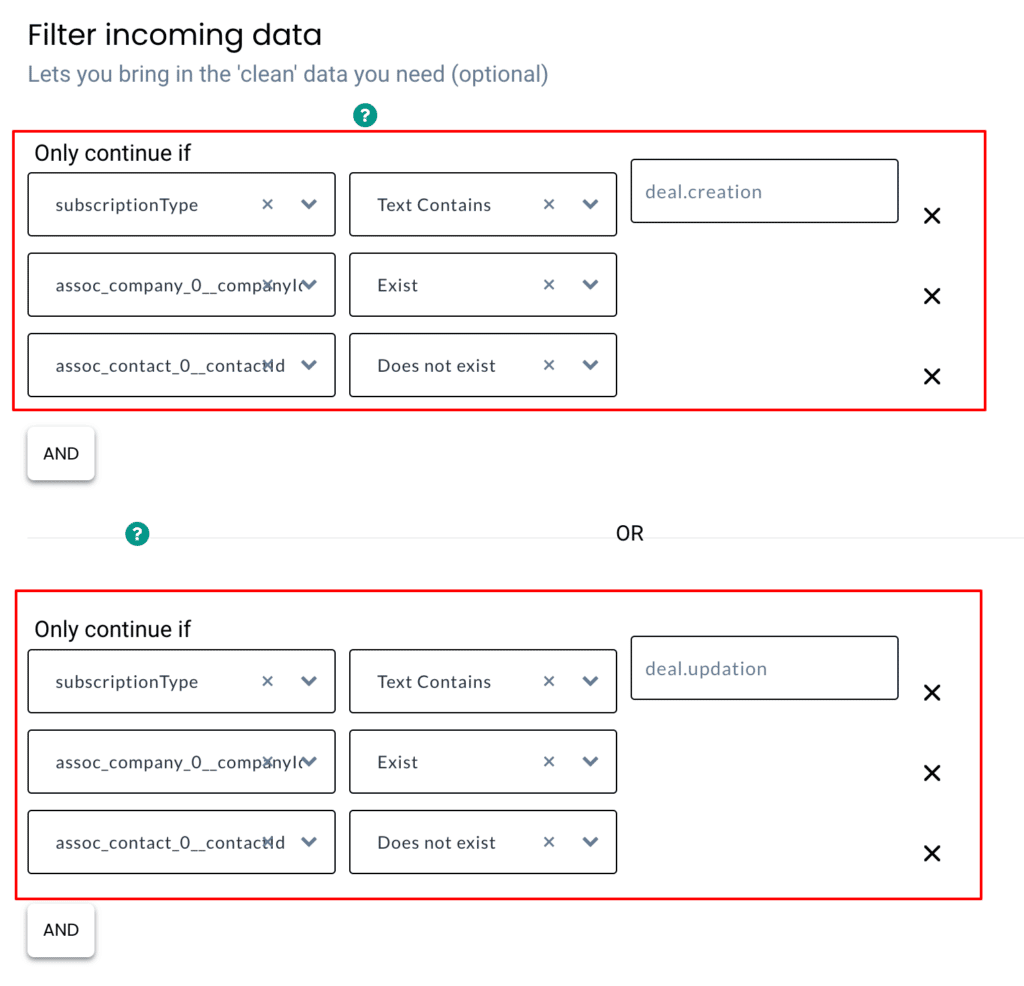1024x986 pixels.
Task: Expand Exist operator dropdown in first group
Action: coord(590,285)
